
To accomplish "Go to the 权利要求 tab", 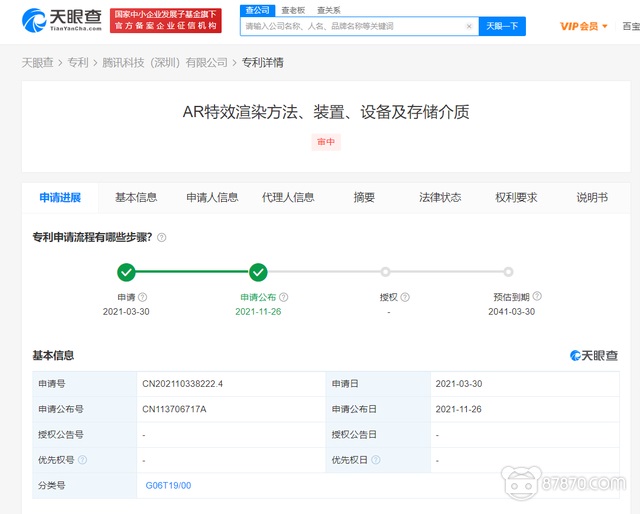I will point(516,198).
